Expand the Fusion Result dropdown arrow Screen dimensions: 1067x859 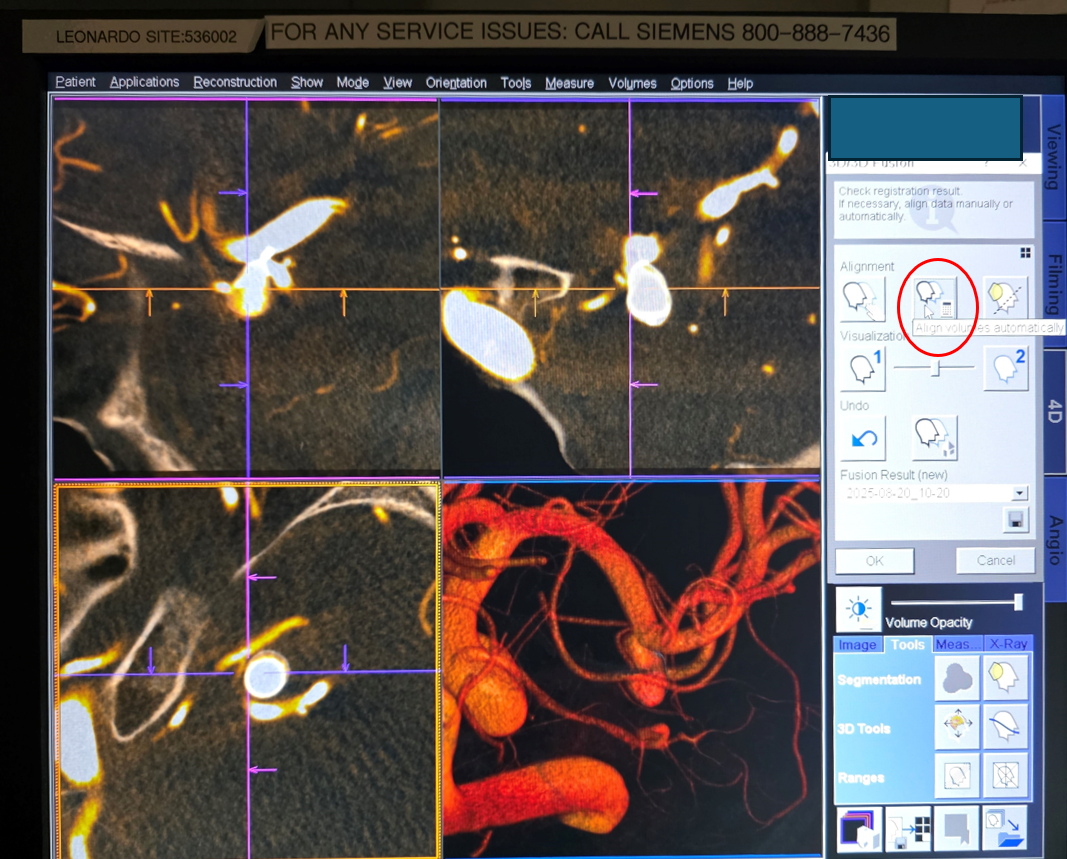pyautogui.click(x=1019, y=493)
